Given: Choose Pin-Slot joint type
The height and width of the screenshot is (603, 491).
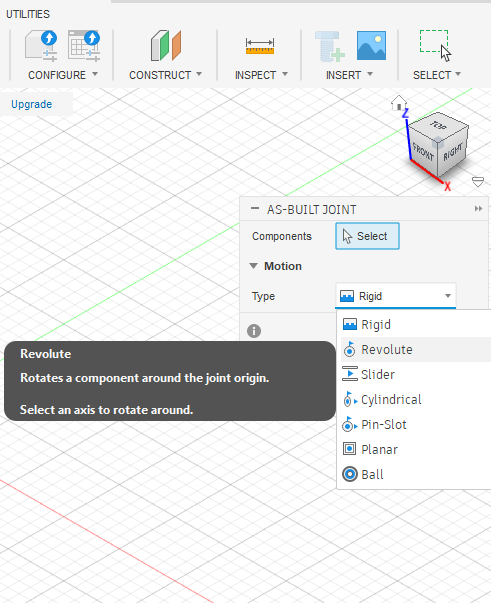Looking at the screenshot, I should tap(416, 425).
